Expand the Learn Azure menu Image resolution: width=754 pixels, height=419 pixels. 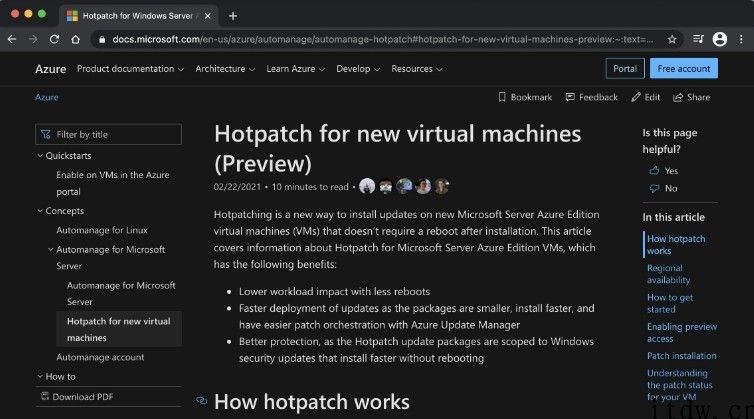(x=296, y=69)
